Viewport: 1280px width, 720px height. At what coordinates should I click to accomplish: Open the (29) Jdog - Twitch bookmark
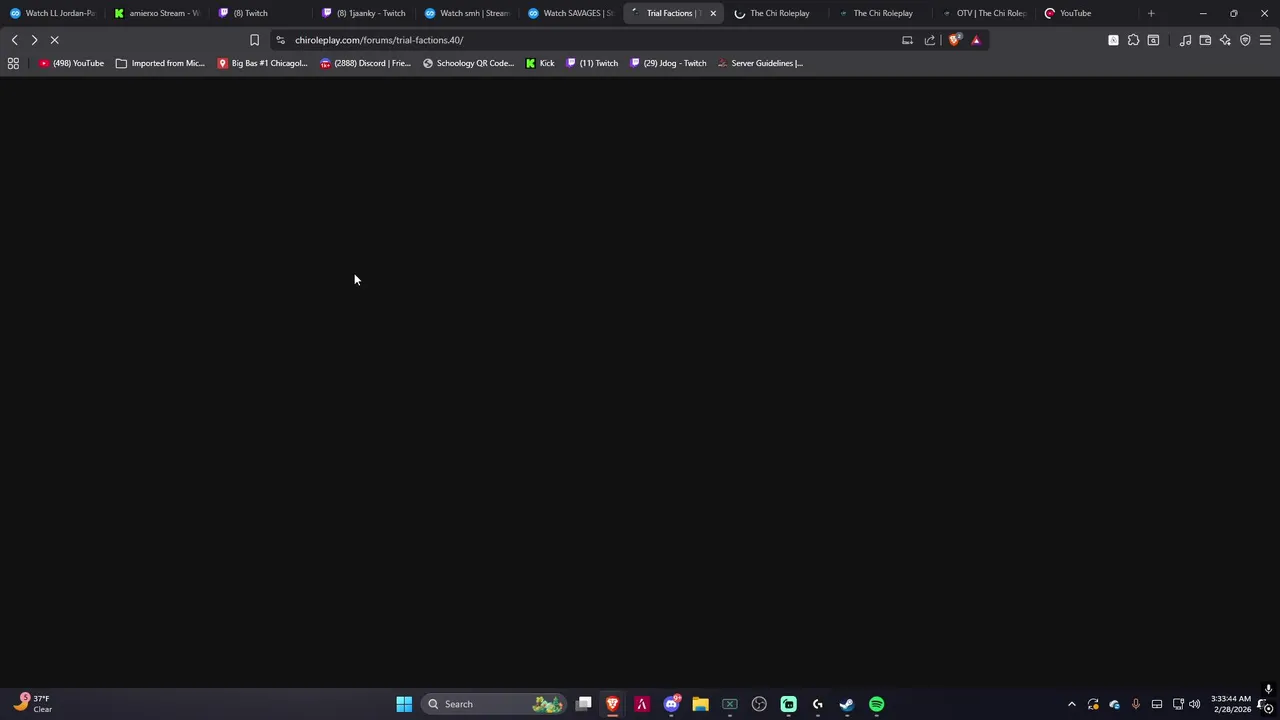click(x=668, y=63)
